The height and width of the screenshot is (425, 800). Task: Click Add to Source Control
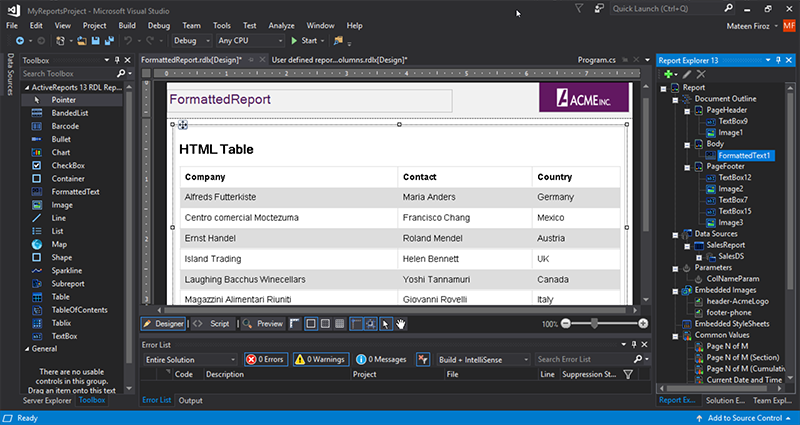745,418
